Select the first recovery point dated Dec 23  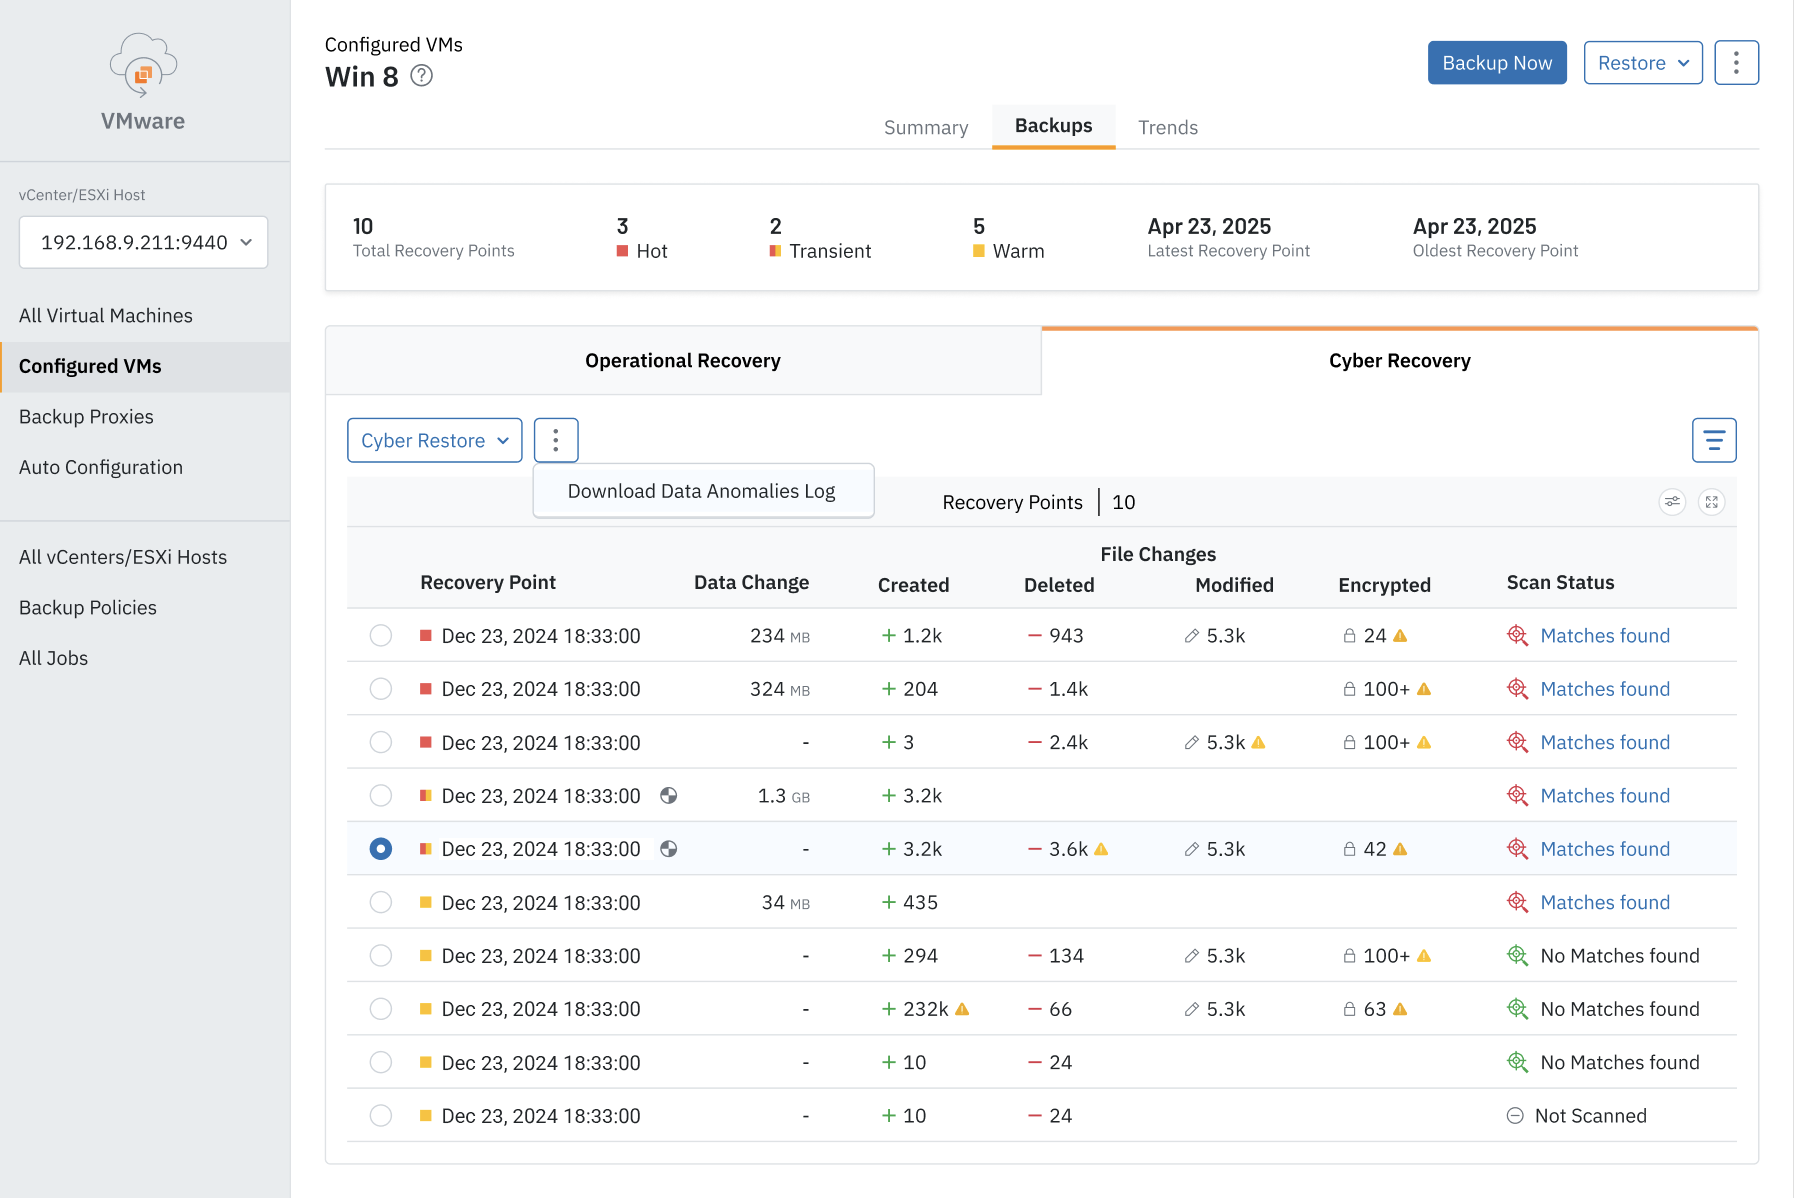pyautogui.click(x=380, y=635)
